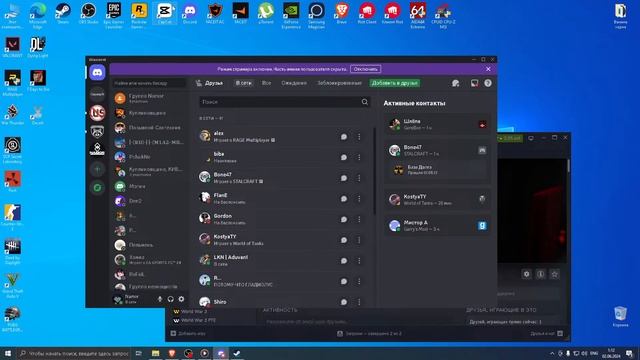The height and width of the screenshot is (360, 640).
Task: Open File Explorer from taskbar
Action: pos(156,353)
